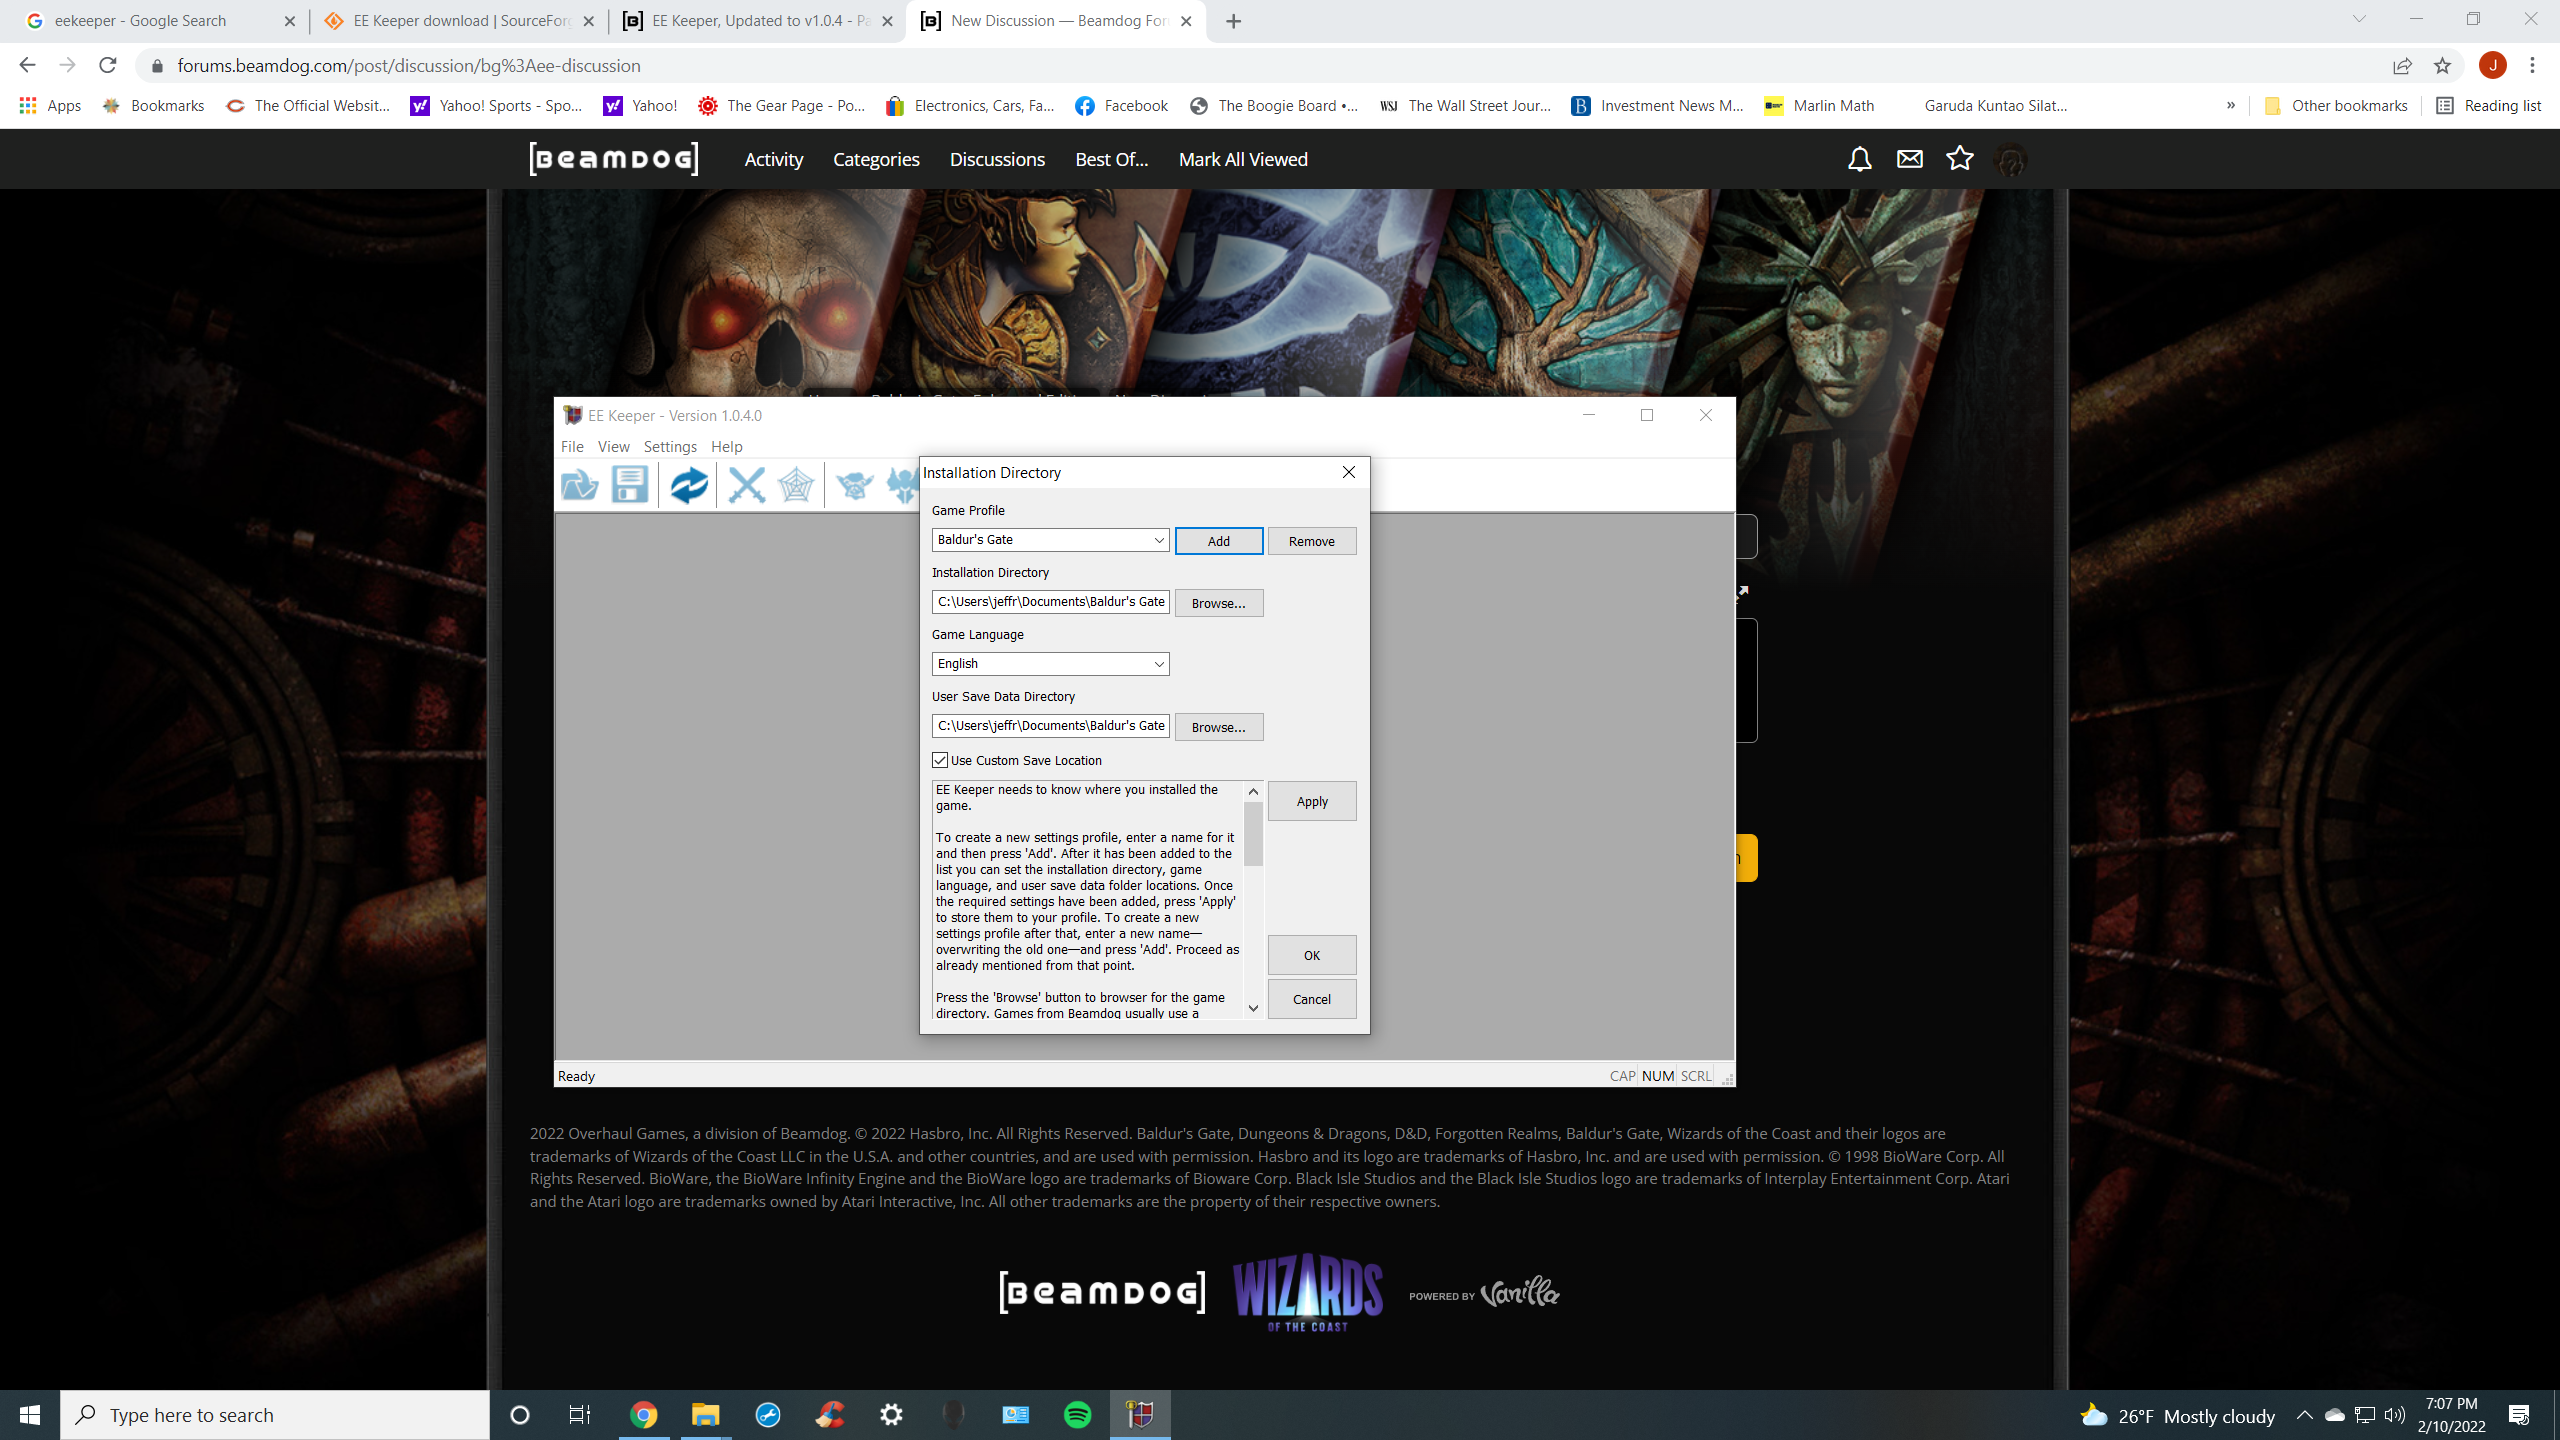Switch to eekeeper Google Search tab

pos(160,21)
